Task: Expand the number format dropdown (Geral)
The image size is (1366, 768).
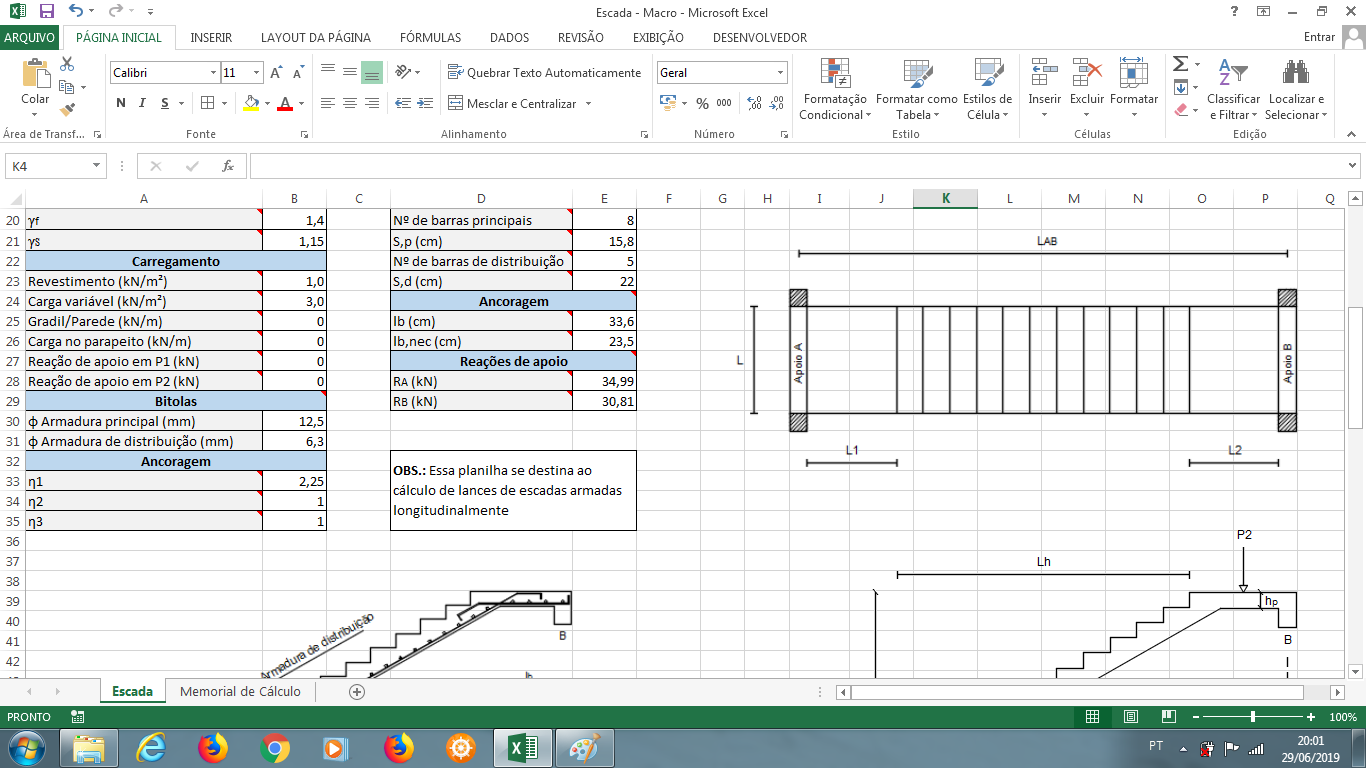Action: pyautogui.click(x=780, y=73)
